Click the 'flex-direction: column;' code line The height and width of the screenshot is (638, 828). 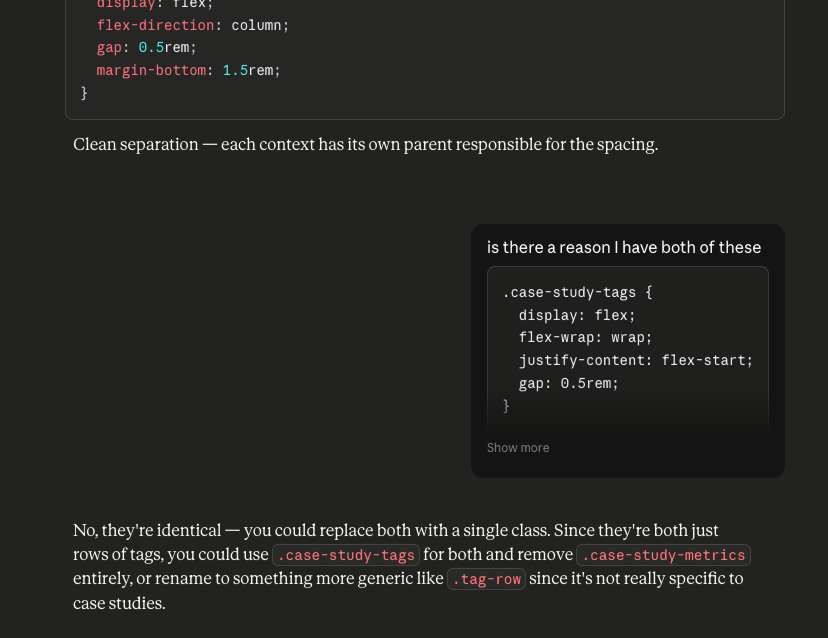(193, 25)
